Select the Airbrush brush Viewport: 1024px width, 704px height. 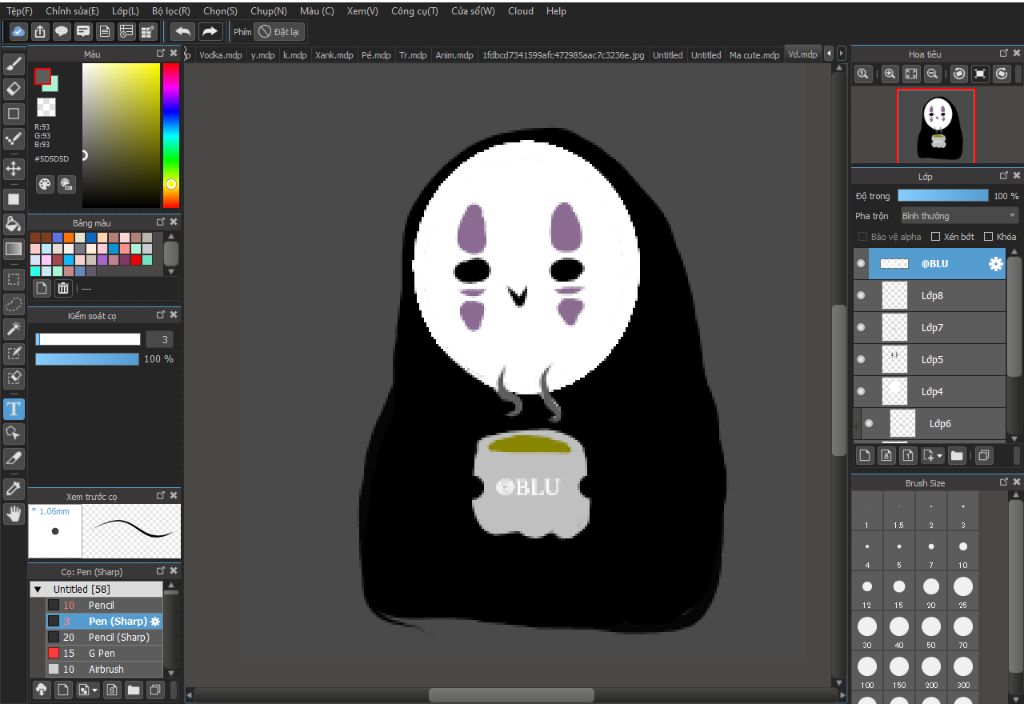104,669
